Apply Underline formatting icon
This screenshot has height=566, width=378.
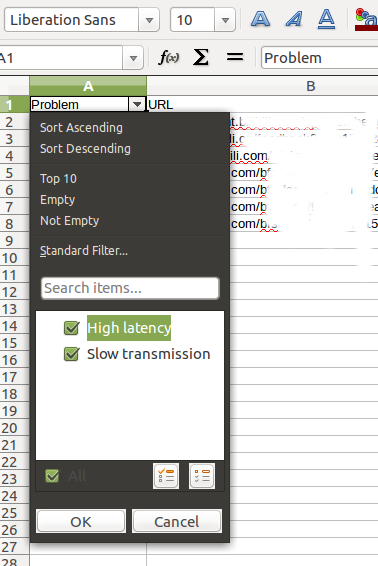[326, 19]
